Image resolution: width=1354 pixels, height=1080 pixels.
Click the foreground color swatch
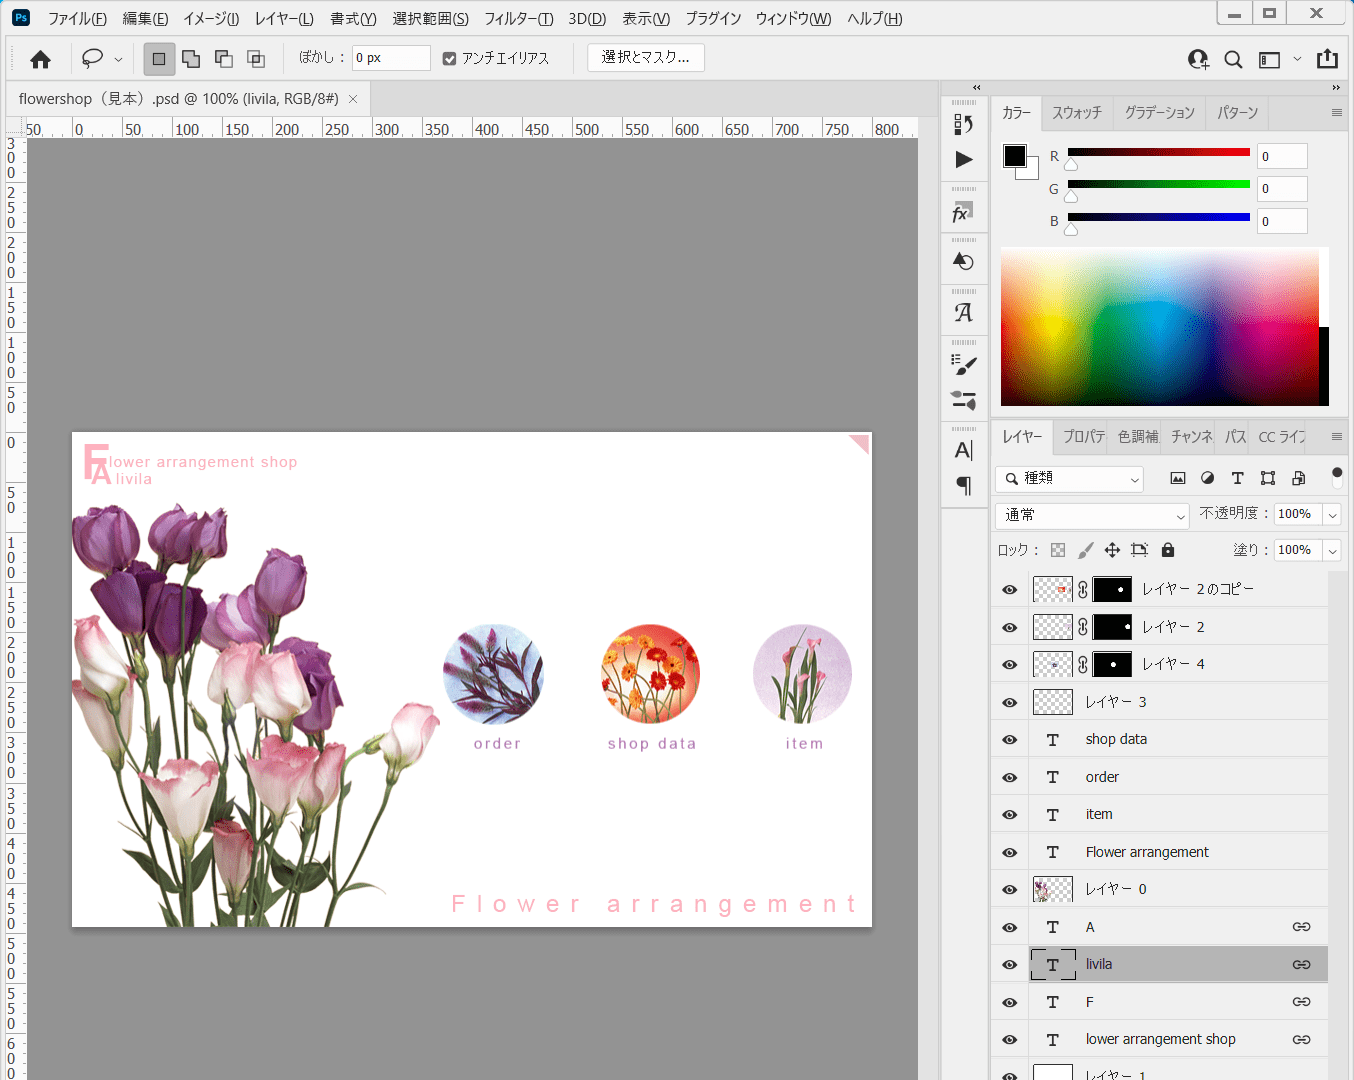[1014, 156]
